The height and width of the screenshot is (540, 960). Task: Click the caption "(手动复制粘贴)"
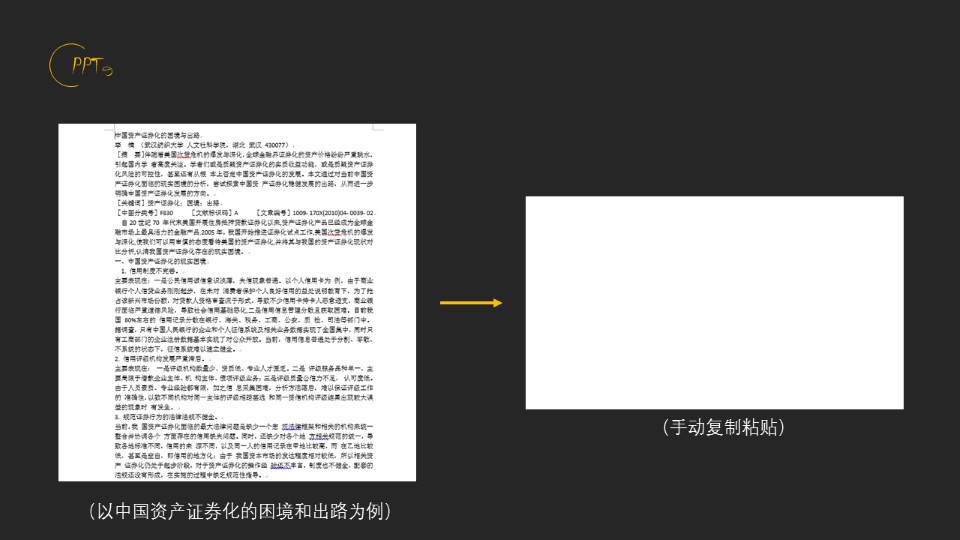point(723,428)
